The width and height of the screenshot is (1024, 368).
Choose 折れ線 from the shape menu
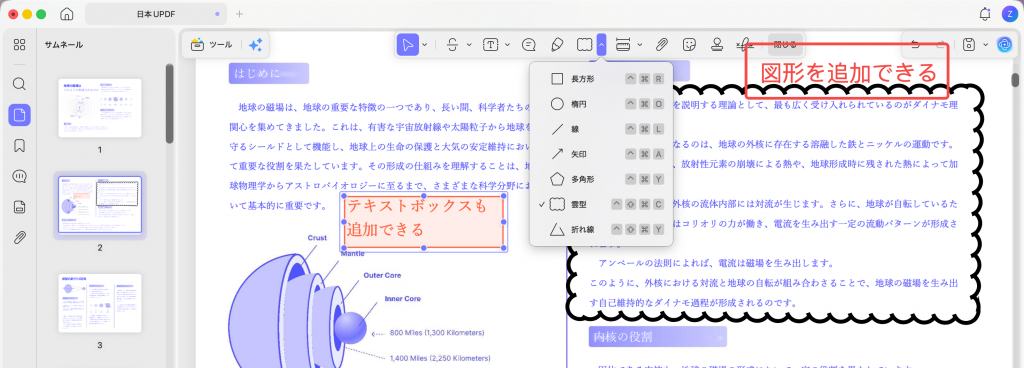click(601, 229)
